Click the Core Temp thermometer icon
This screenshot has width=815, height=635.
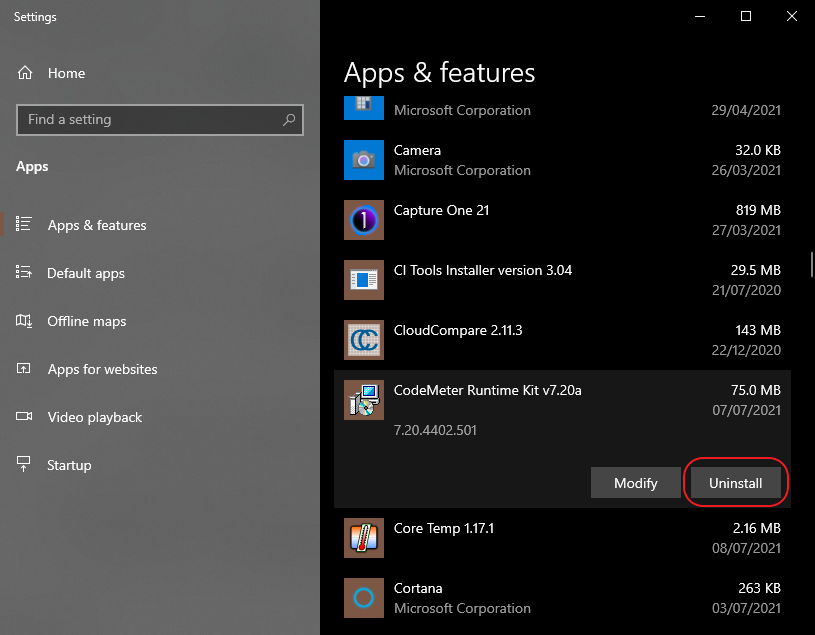364,538
